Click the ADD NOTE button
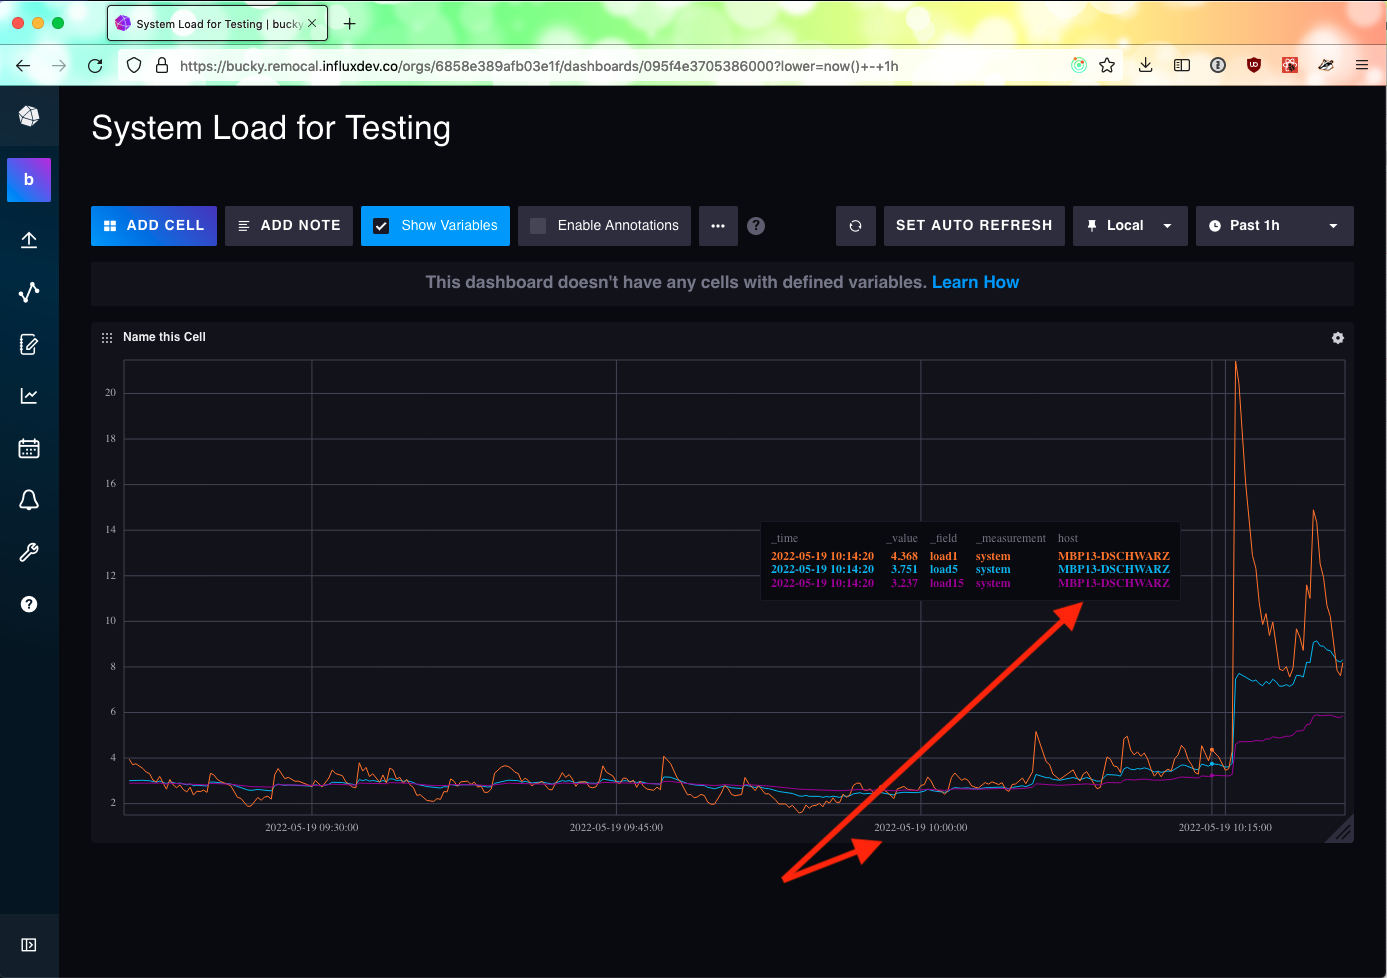This screenshot has height=978, width=1387. click(x=289, y=226)
